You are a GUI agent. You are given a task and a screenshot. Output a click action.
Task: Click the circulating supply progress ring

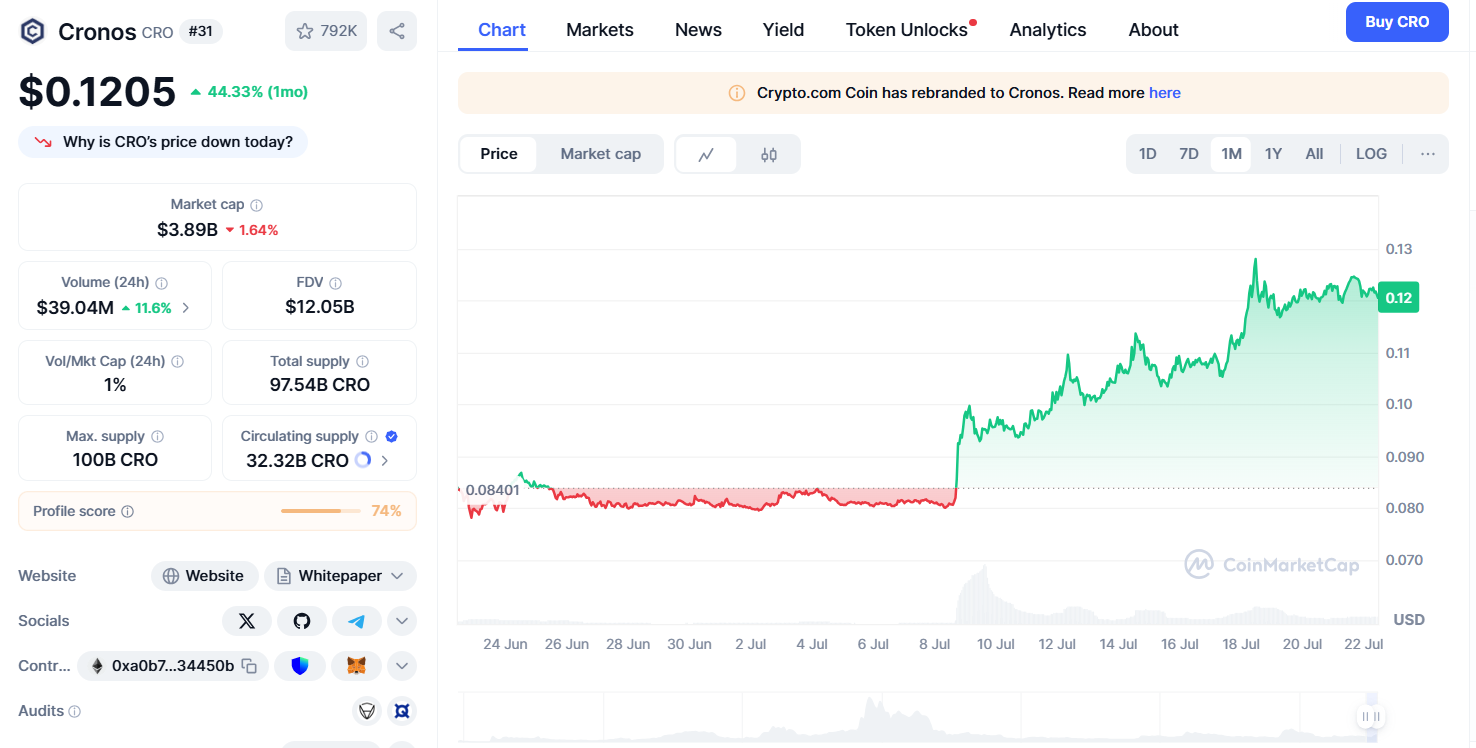[363, 461]
